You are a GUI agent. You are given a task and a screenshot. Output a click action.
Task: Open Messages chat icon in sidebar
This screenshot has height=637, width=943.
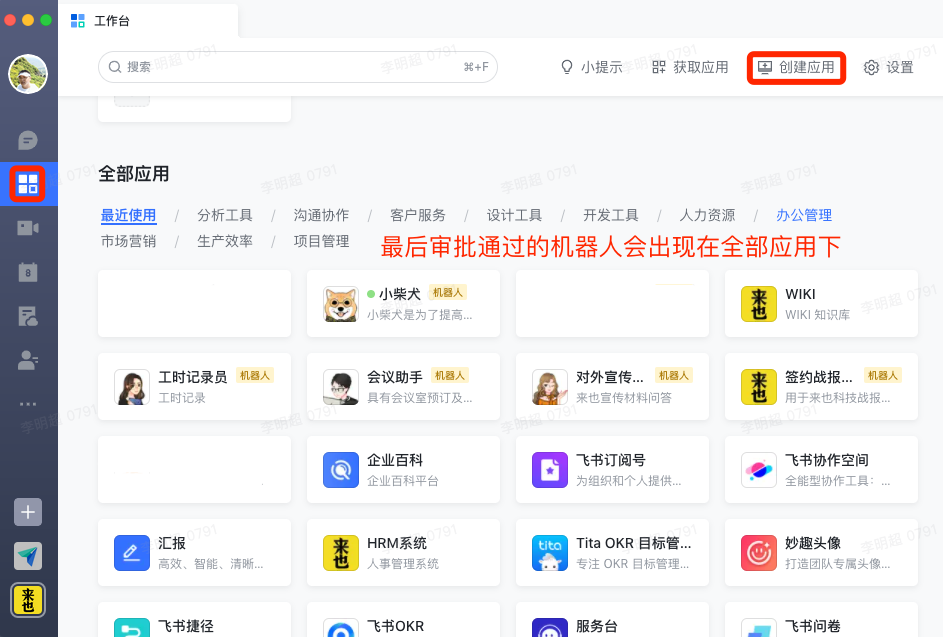point(28,140)
